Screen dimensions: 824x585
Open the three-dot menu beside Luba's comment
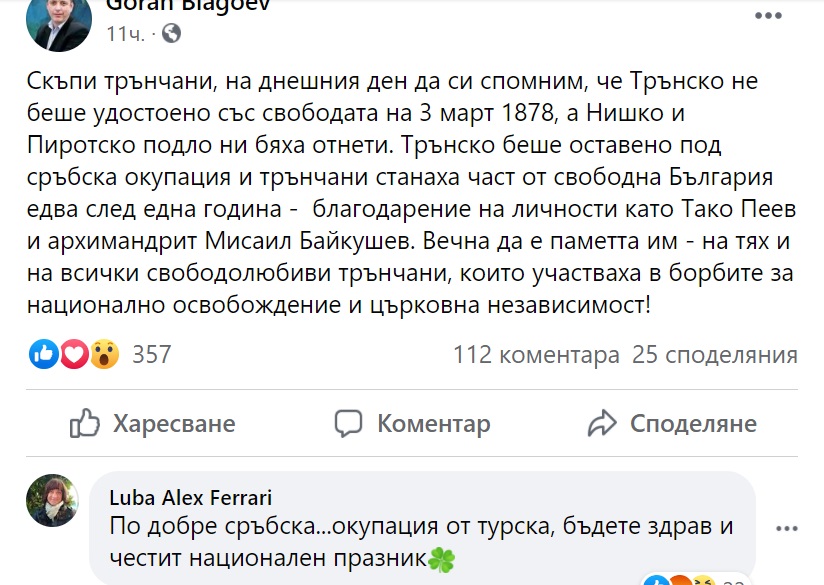pos(792,525)
